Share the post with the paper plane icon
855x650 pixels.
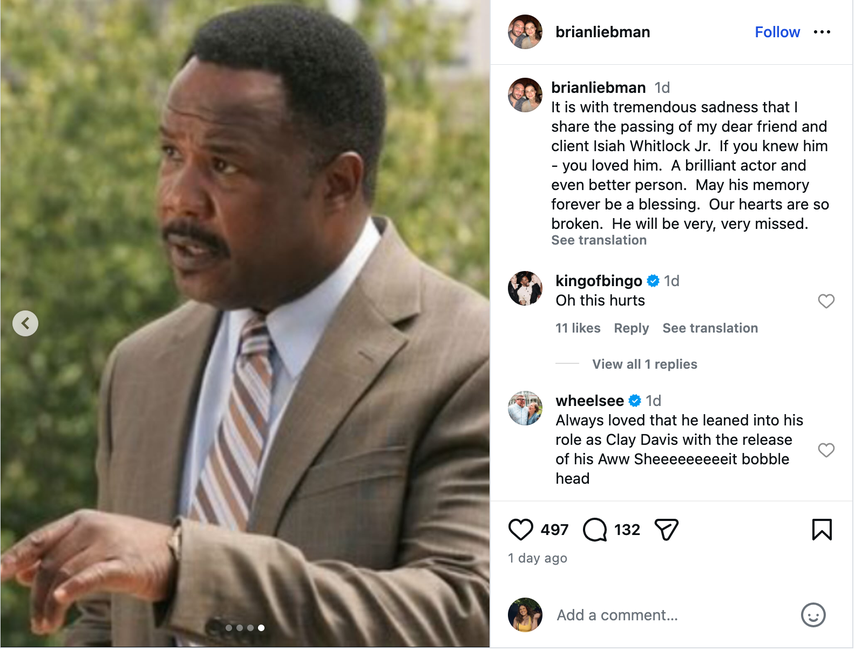666,529
